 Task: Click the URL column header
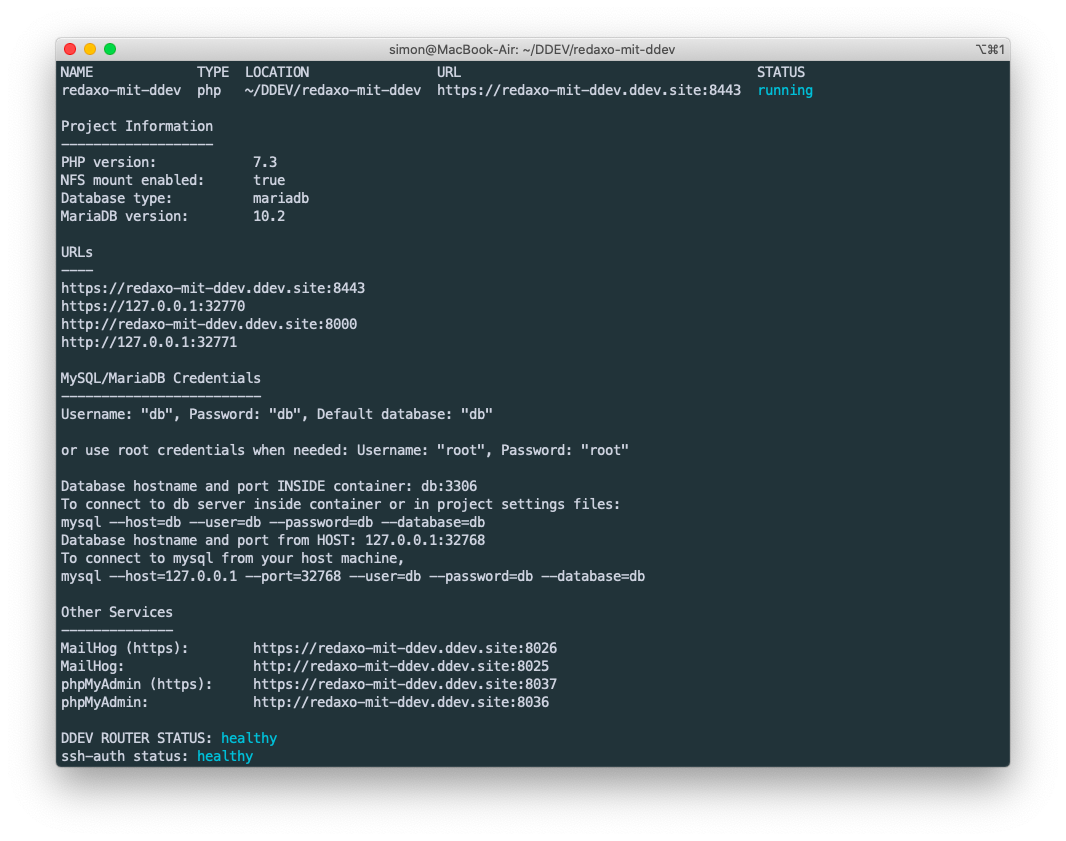tap(449, 72)
